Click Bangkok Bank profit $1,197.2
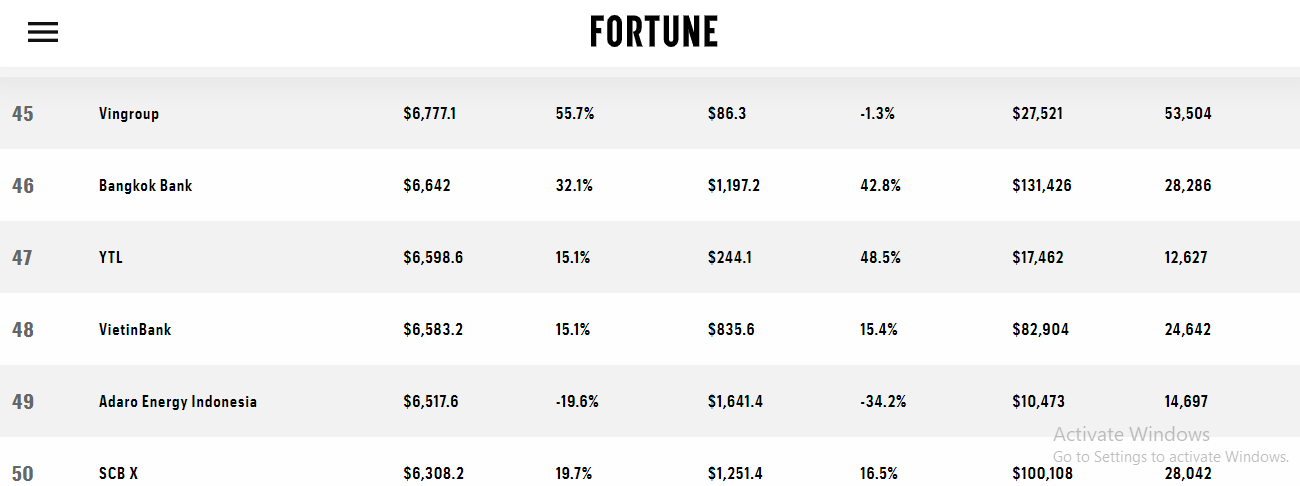 (734, 186)
